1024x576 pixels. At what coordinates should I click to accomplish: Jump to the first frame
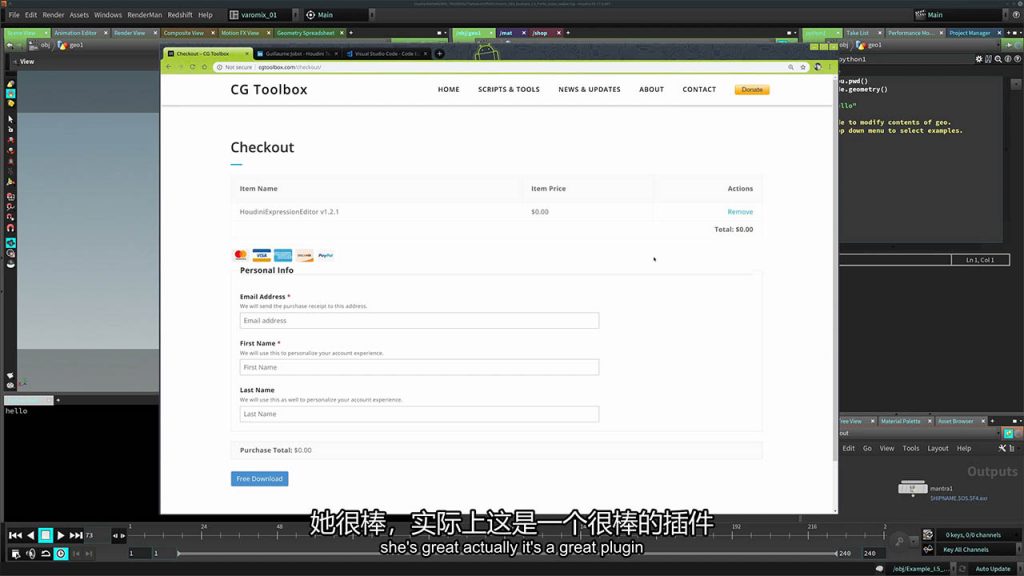(x=15, y=536)
